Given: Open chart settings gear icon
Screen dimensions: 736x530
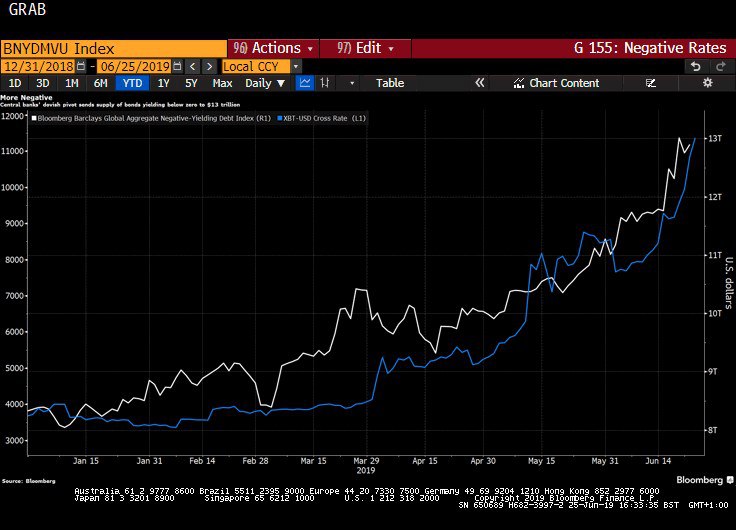Looking at the screenshot, I should coord(707,83).
